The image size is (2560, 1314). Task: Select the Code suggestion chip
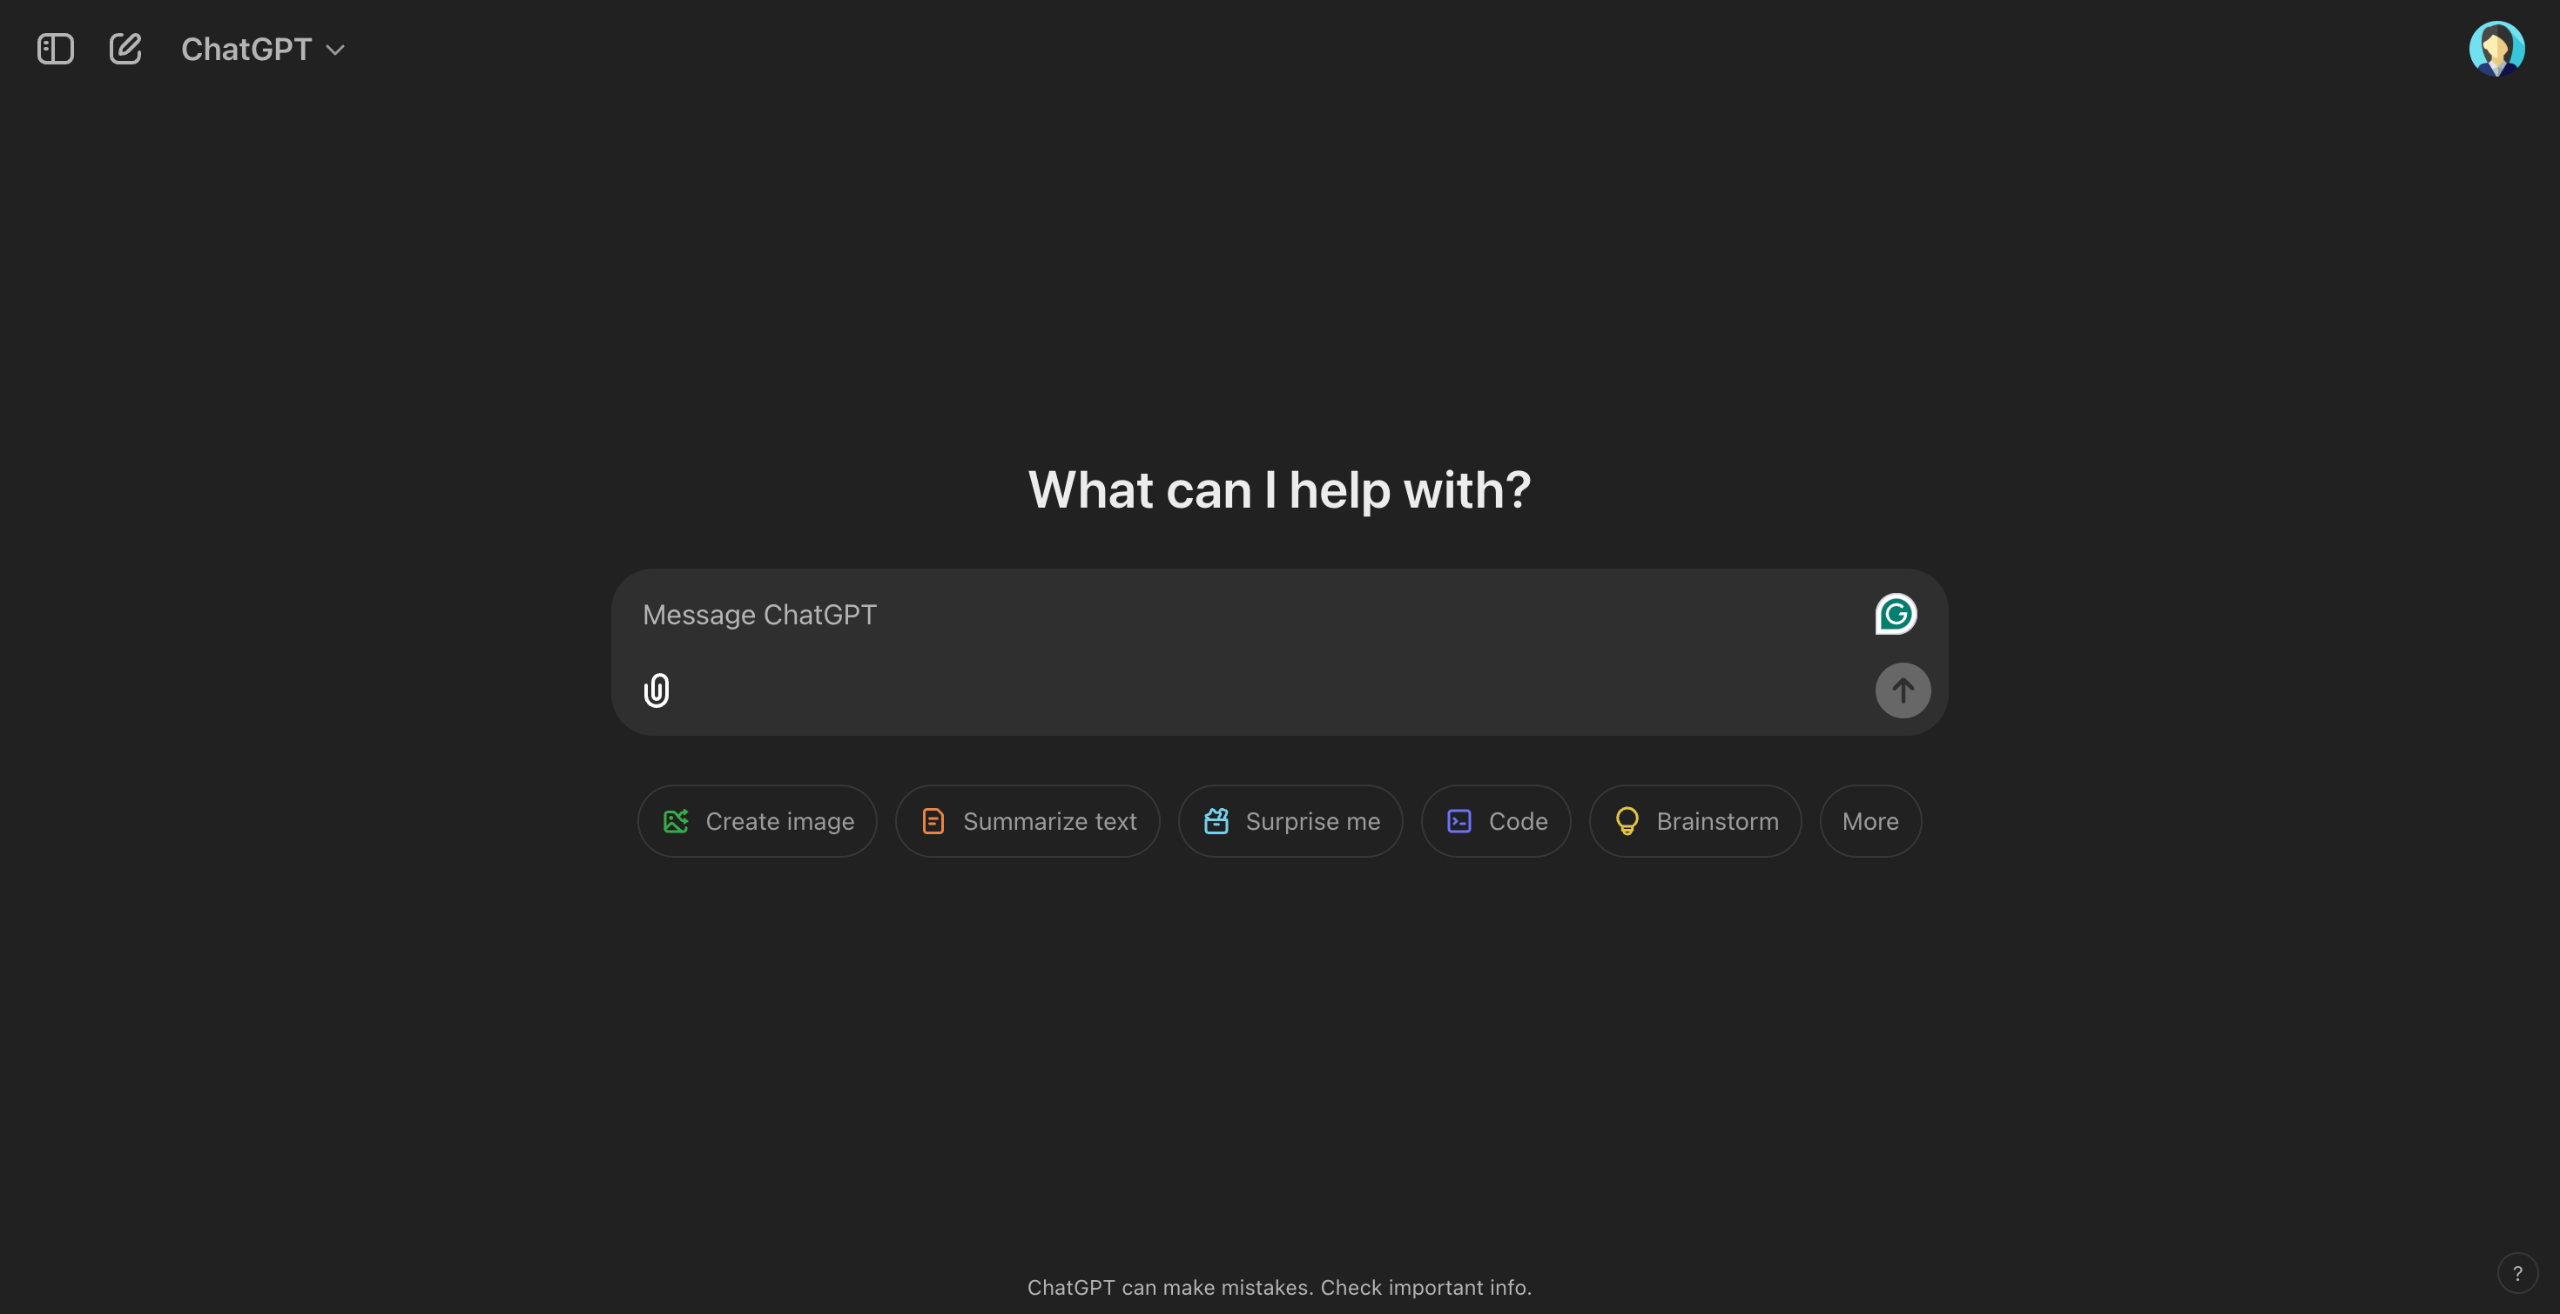(x=1496, y=821)
